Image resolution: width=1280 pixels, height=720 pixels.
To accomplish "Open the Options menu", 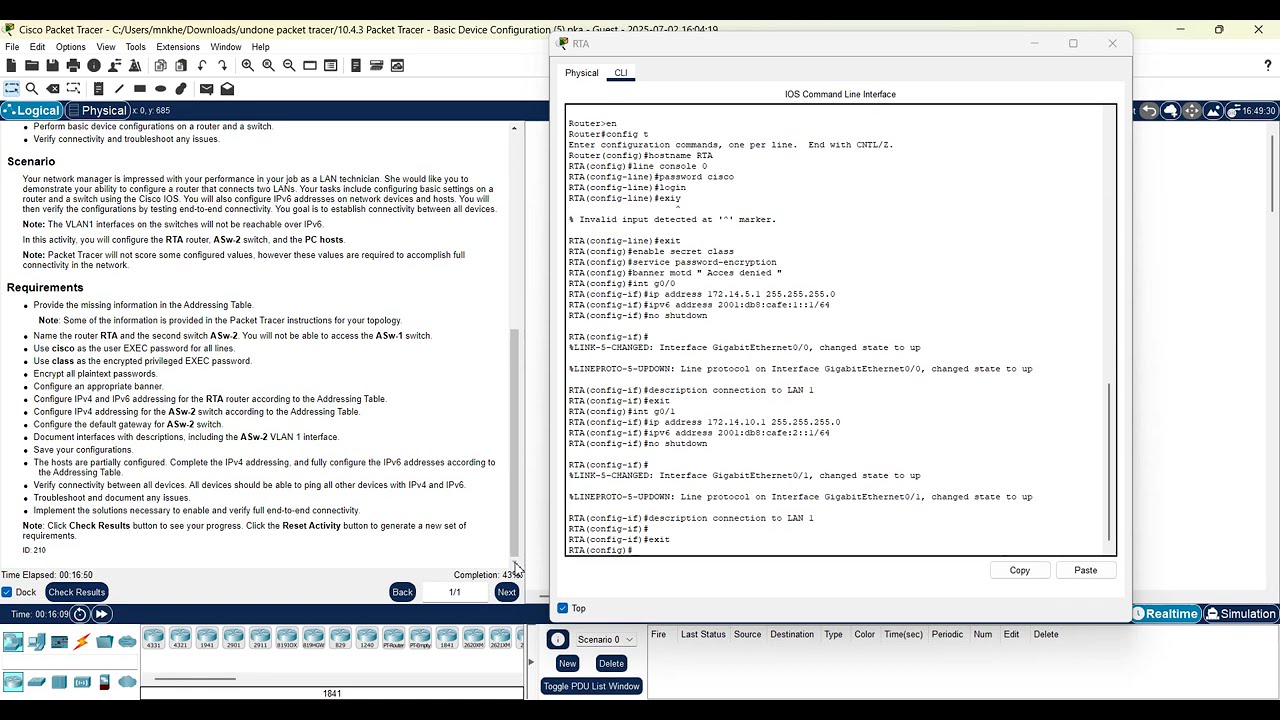I will point(70,47).
